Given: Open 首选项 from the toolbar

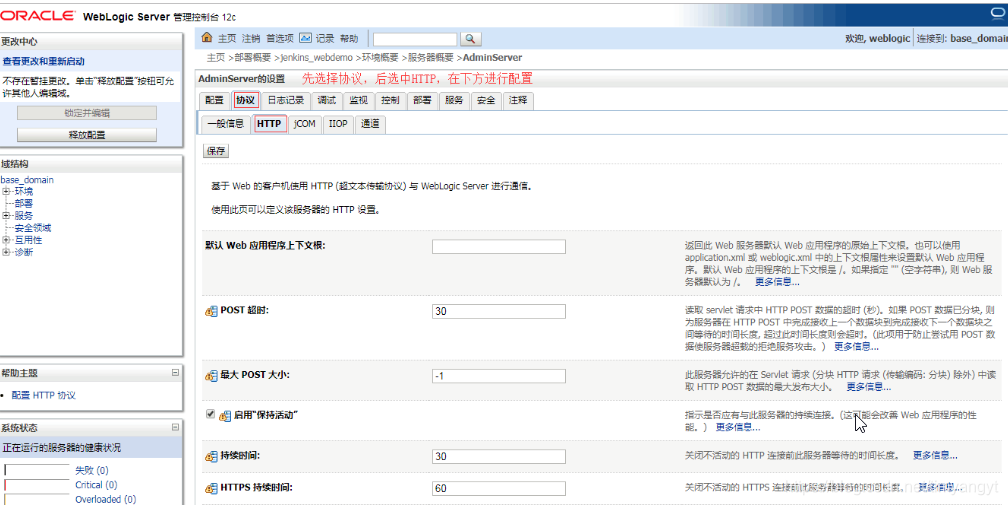Looking at the screenshot, I should tap(280, 39).
